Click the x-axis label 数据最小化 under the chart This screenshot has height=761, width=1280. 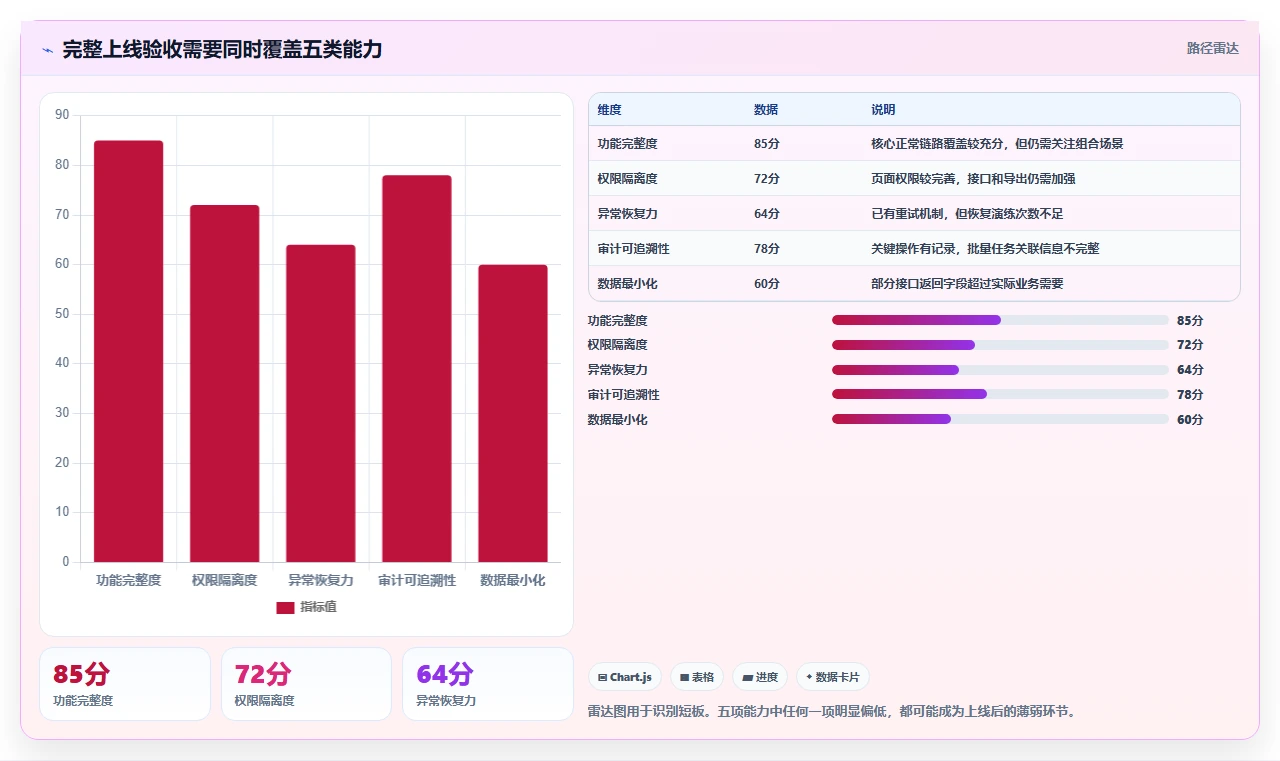[513, 580]
